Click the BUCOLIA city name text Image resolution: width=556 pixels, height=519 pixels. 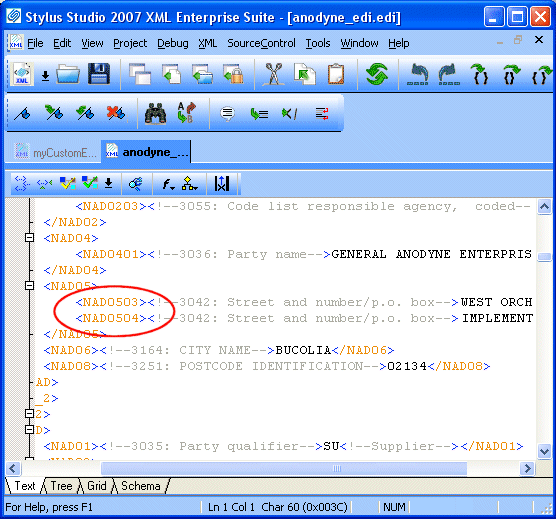303,350
